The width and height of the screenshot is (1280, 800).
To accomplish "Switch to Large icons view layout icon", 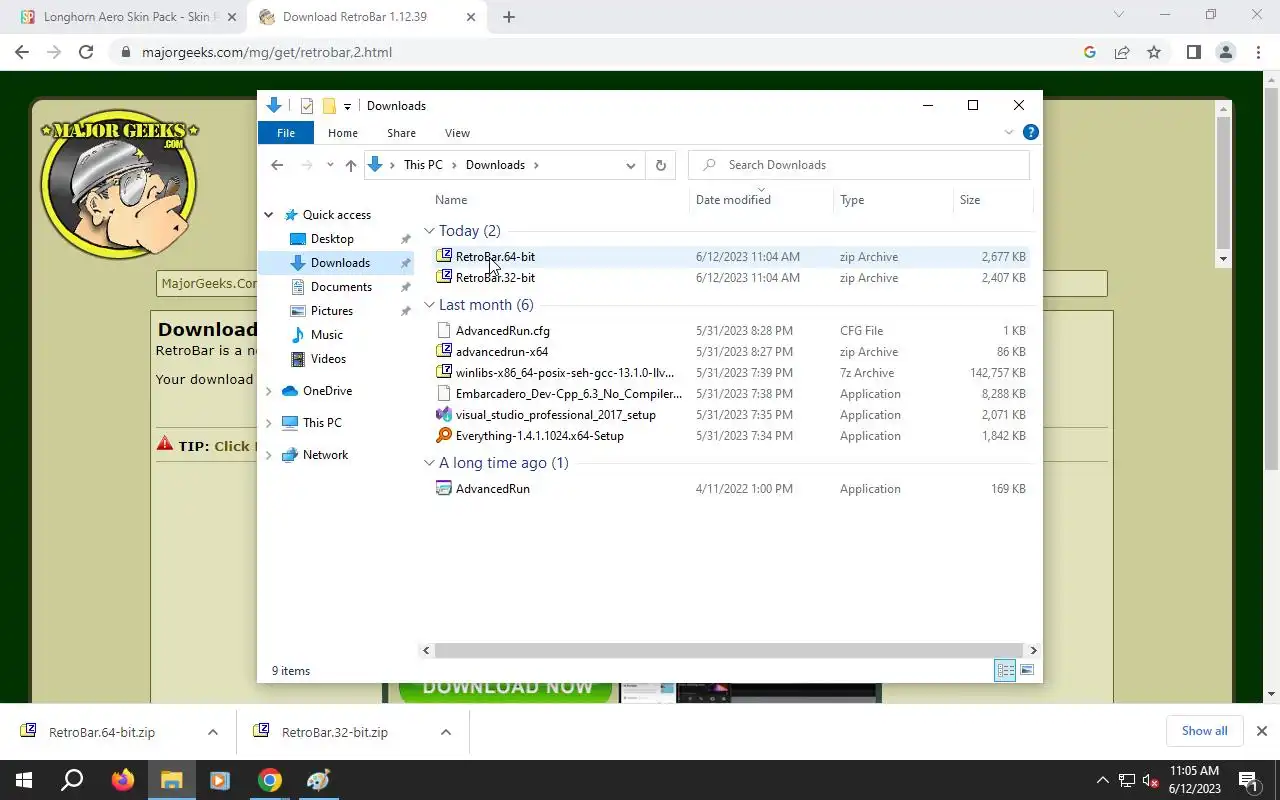I will click(1027, 670).
